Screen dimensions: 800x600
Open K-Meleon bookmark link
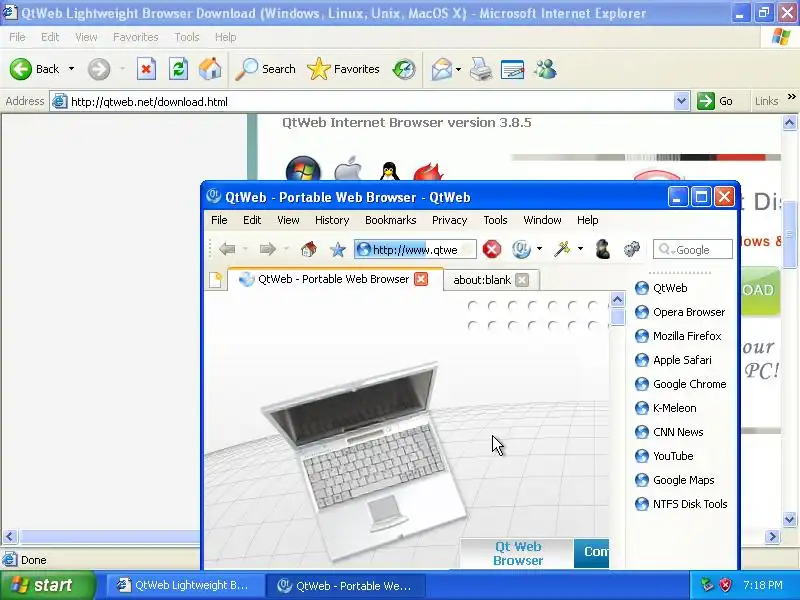click(666, 408)
